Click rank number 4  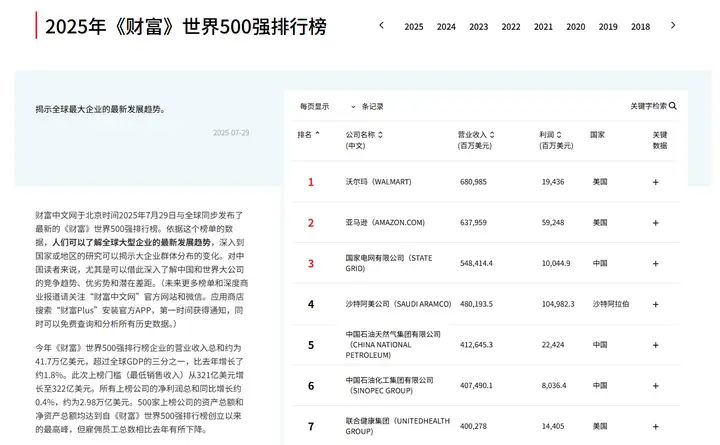coord(311,304)
